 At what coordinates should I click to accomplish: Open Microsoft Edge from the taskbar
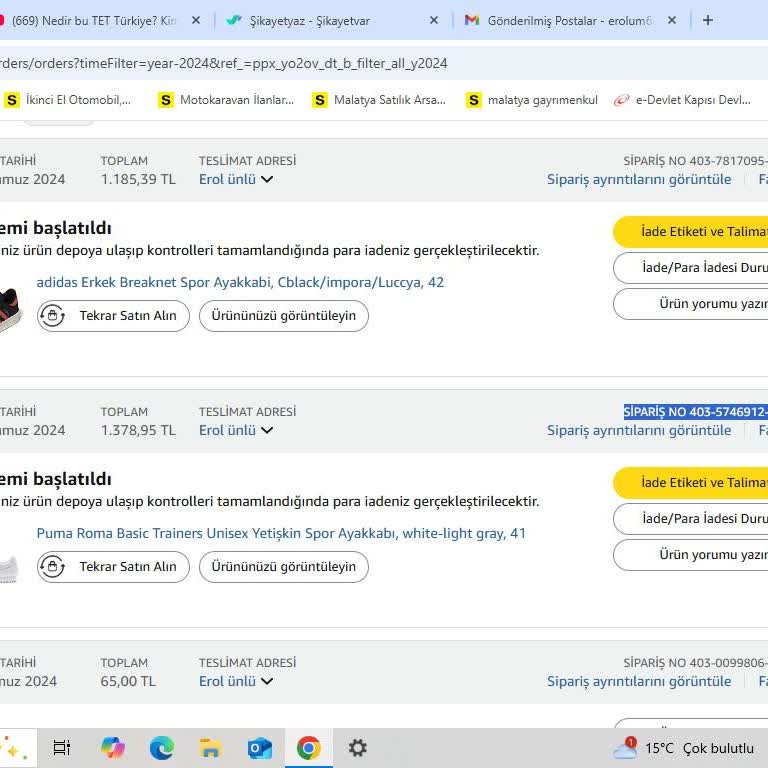[162, 748]
